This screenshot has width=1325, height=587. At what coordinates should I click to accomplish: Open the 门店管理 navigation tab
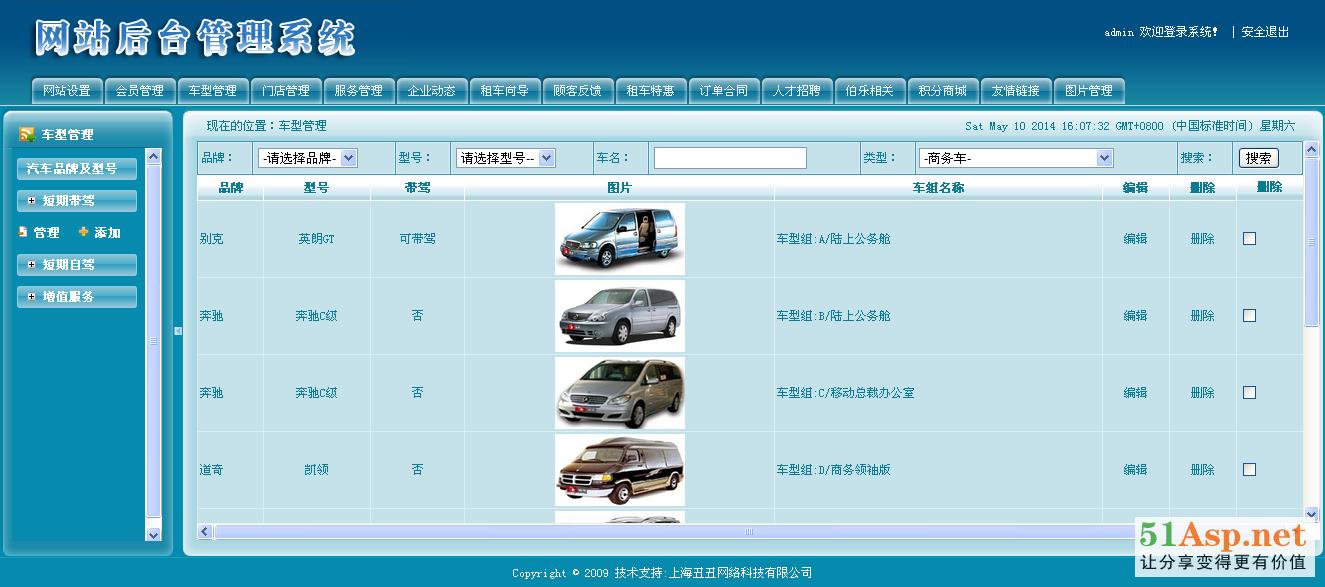point(285,91)
